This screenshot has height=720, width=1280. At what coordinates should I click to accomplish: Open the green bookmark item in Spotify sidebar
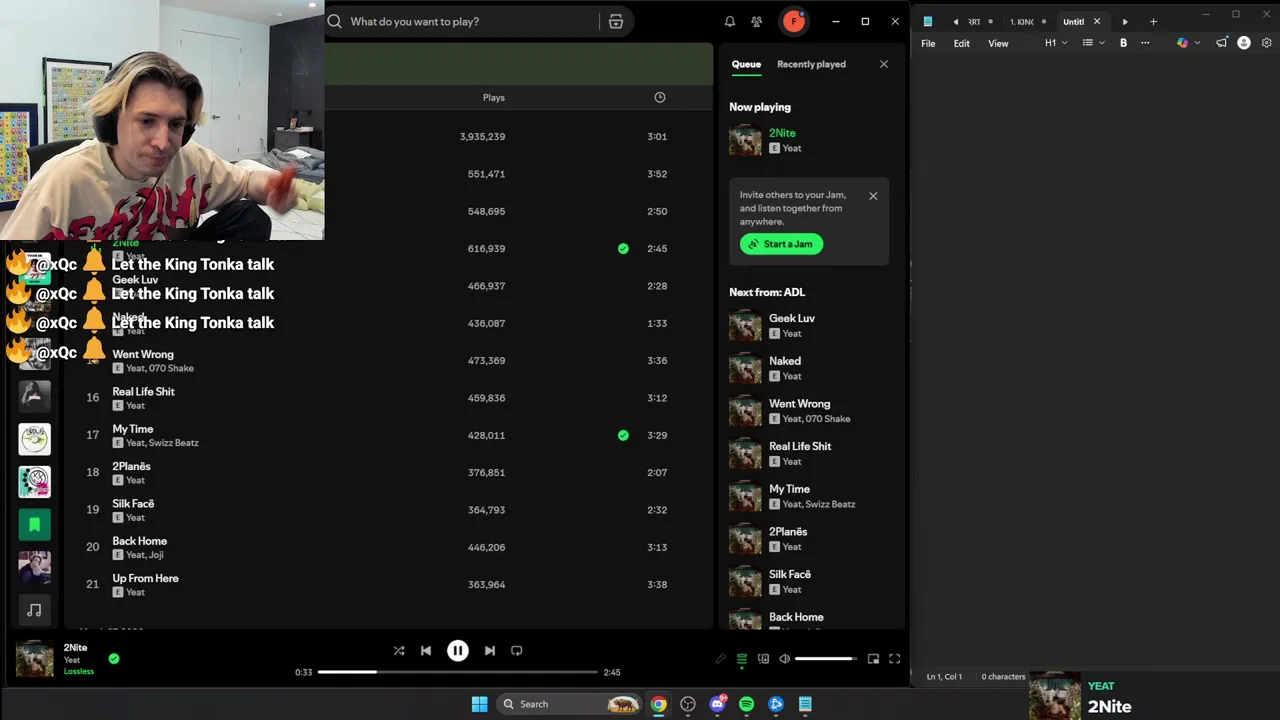click(34, 524)
